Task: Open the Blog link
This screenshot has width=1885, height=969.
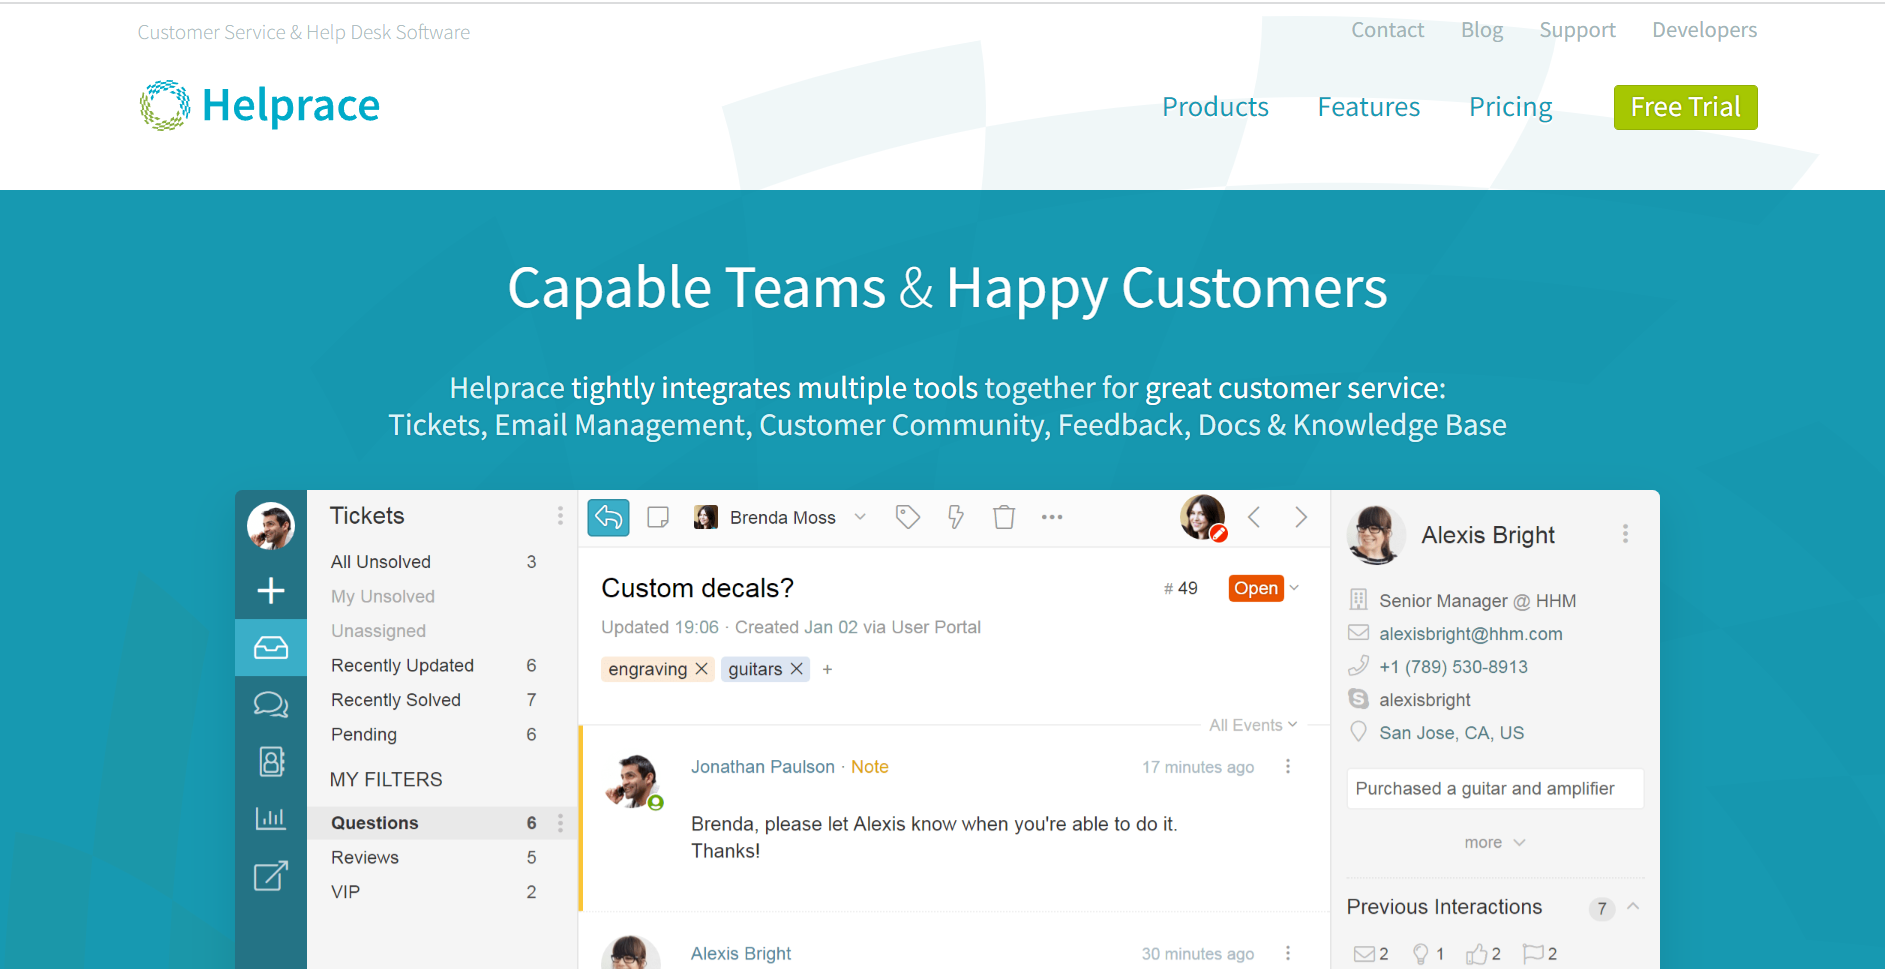Action: (x=1481, y=30)
